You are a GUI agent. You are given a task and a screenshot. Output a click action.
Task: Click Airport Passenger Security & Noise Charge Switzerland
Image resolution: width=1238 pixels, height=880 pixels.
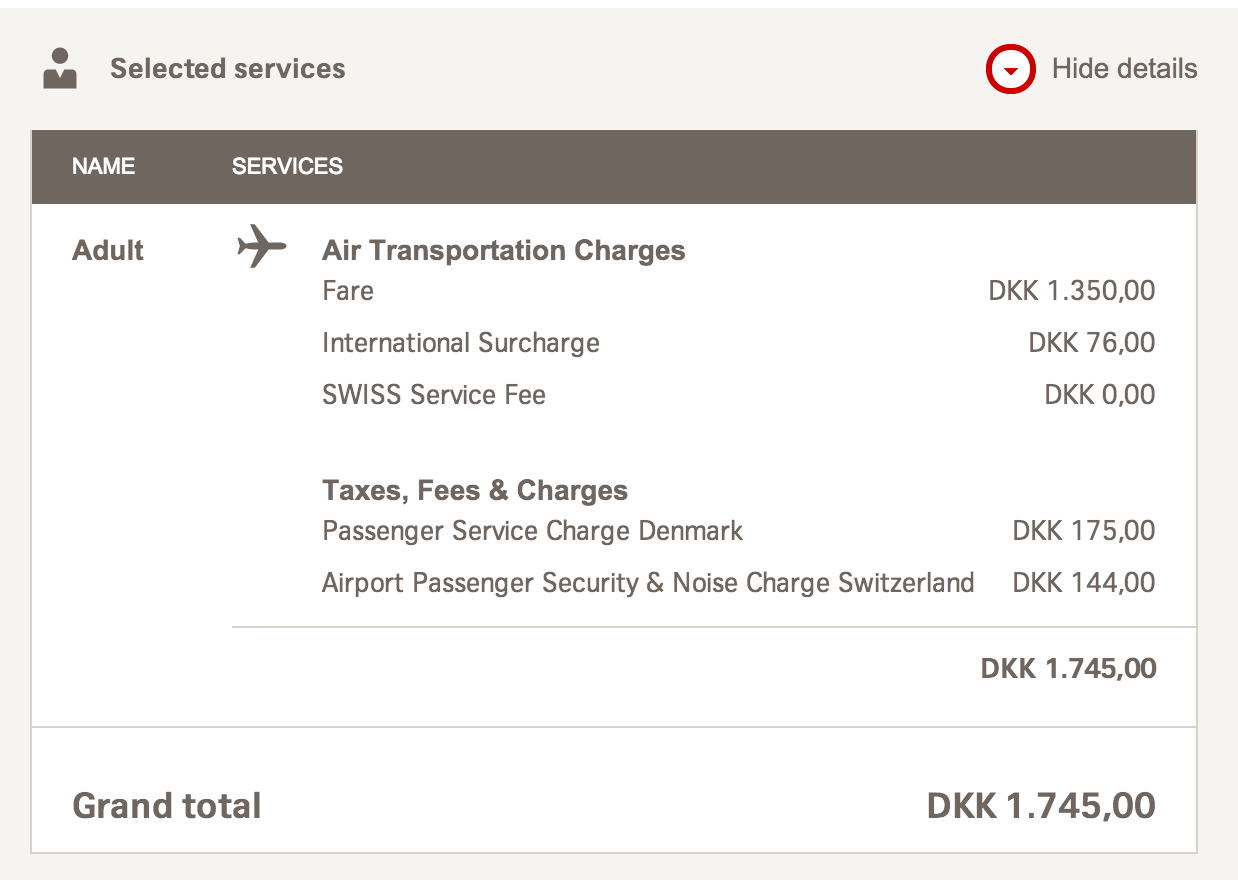(648, 582)
